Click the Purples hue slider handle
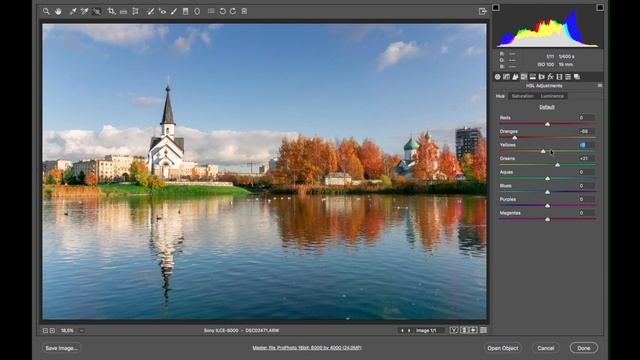This screenshot has width=640, height=360. click(547, 206)
